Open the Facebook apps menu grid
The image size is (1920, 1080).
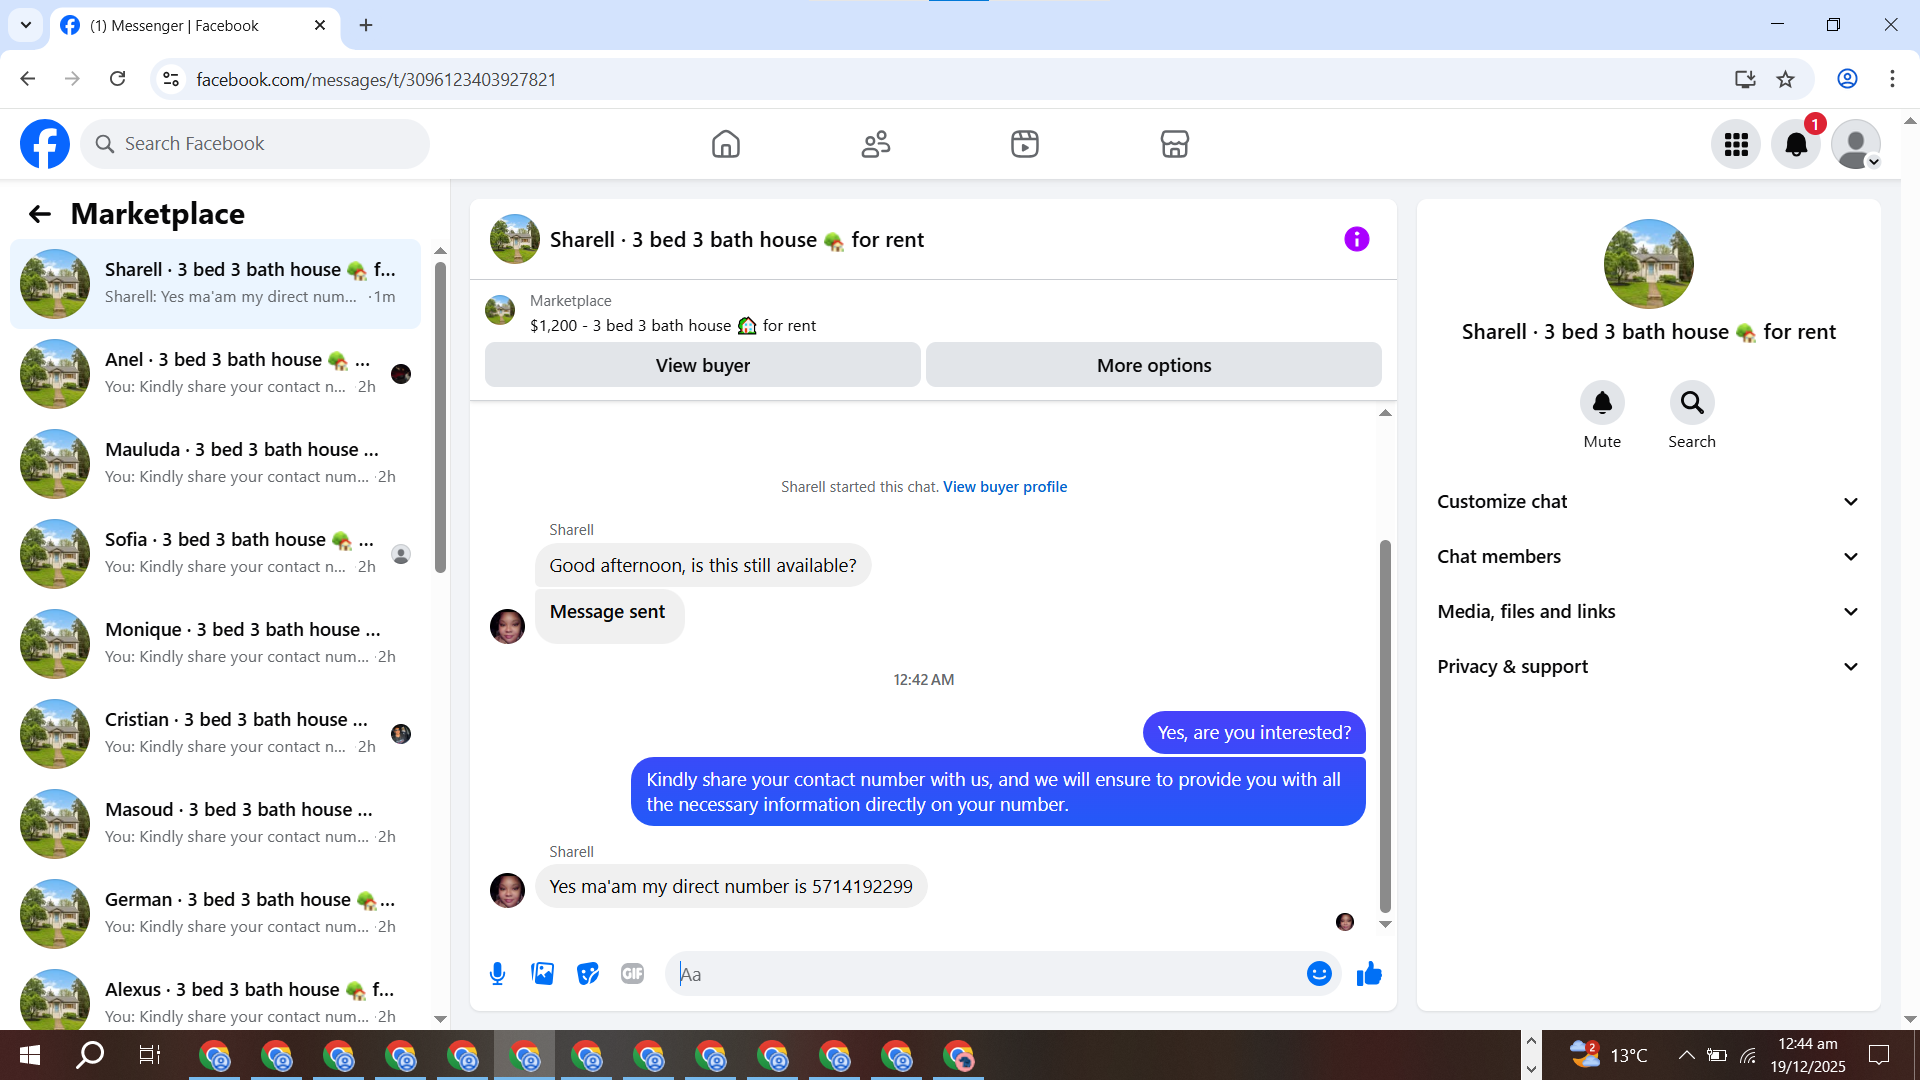coord(1736,145)
